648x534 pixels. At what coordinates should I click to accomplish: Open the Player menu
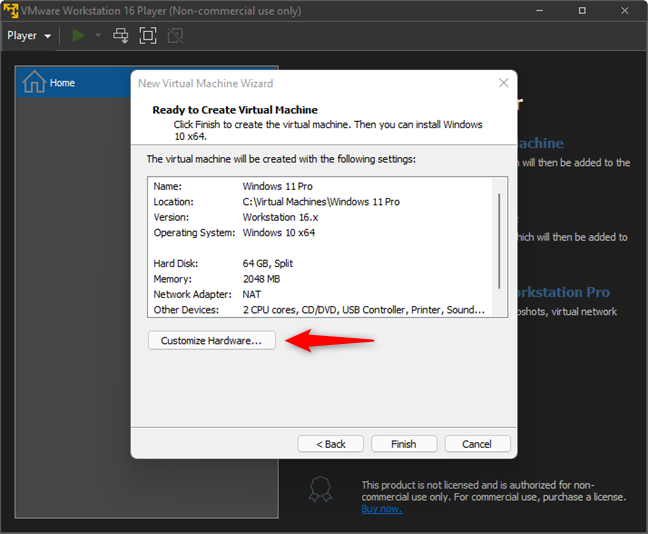[x=29, y=36]
